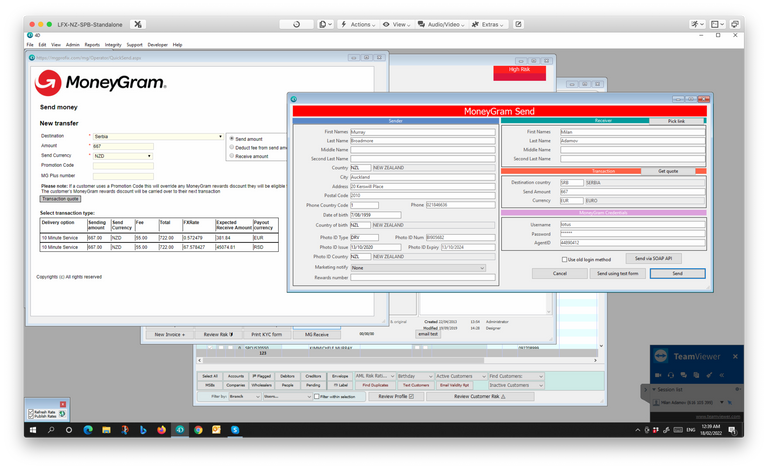Click the red High Risk indicator
Image resolution: width=768 pixels, height=469 pixels.
(x=519, y=72)
